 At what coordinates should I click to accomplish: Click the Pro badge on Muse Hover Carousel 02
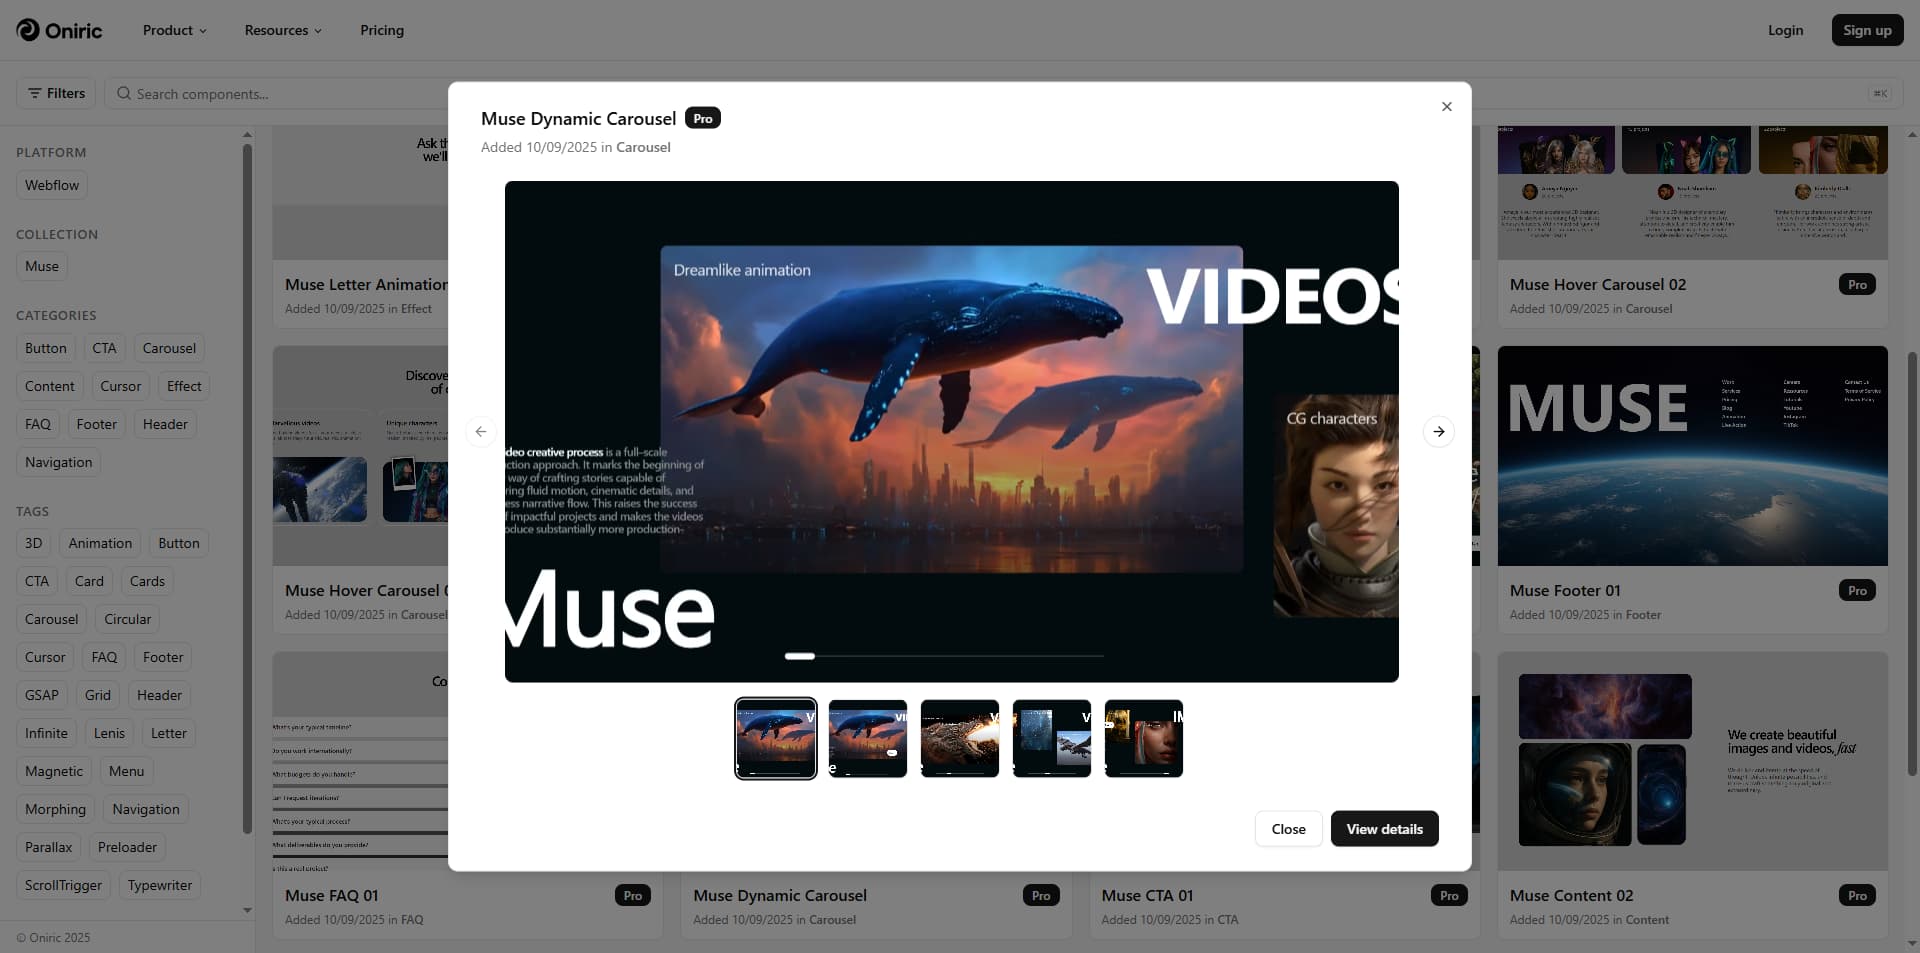(1857, 285)
